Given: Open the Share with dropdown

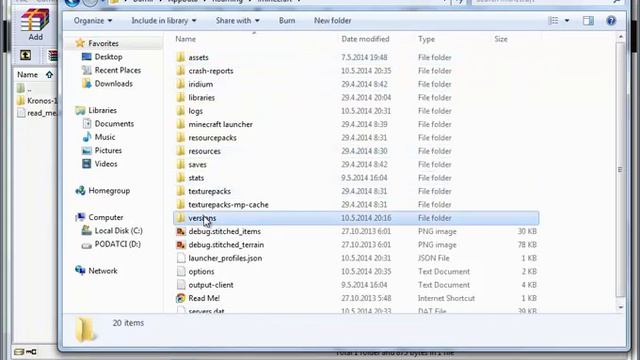Looking at the screenshot, I should tap(238, 20).
